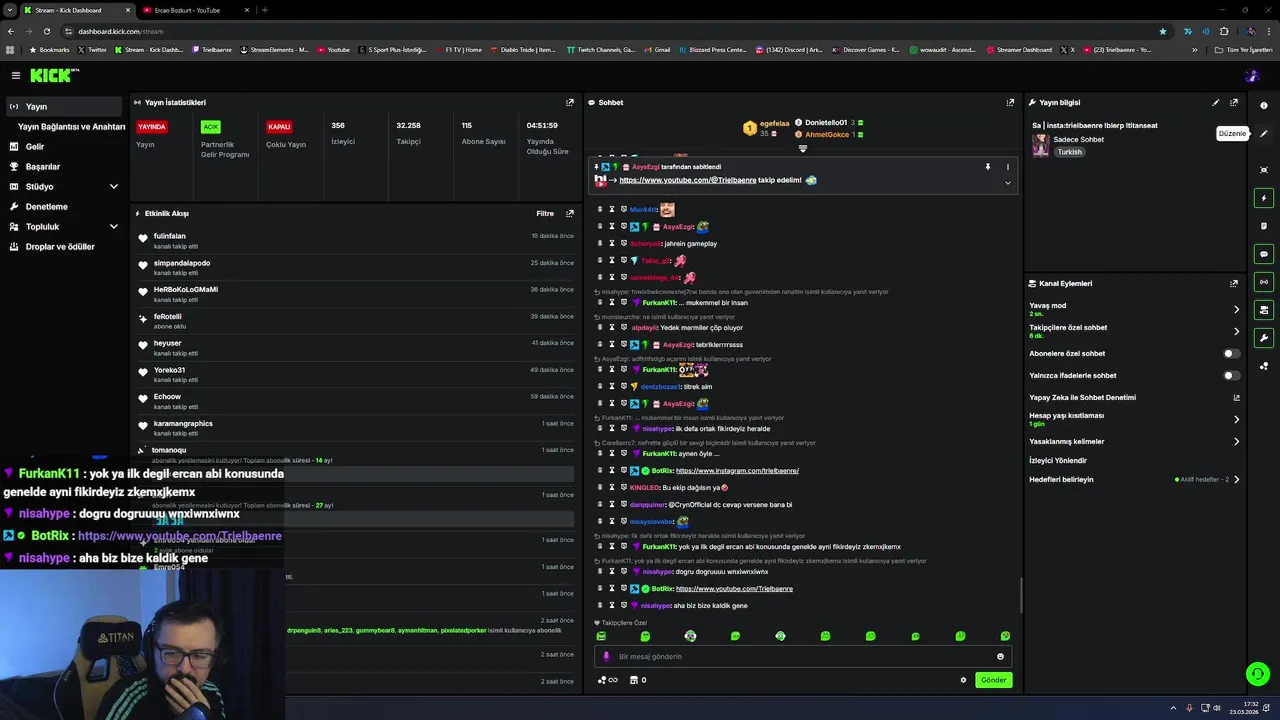Click İzleyici Yönlendir option

(x=1058, y=460)
